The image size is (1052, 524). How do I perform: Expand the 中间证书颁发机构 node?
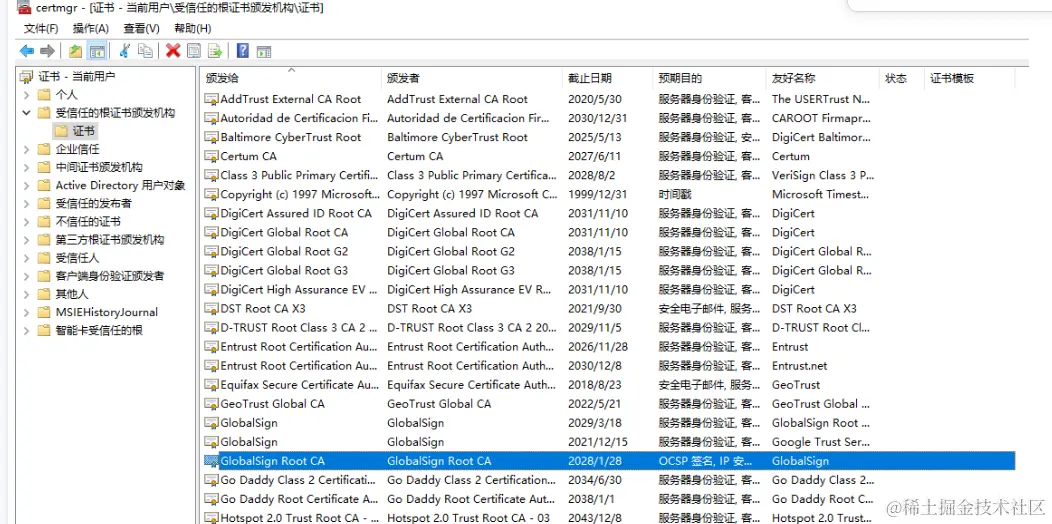tap(26, 167)
